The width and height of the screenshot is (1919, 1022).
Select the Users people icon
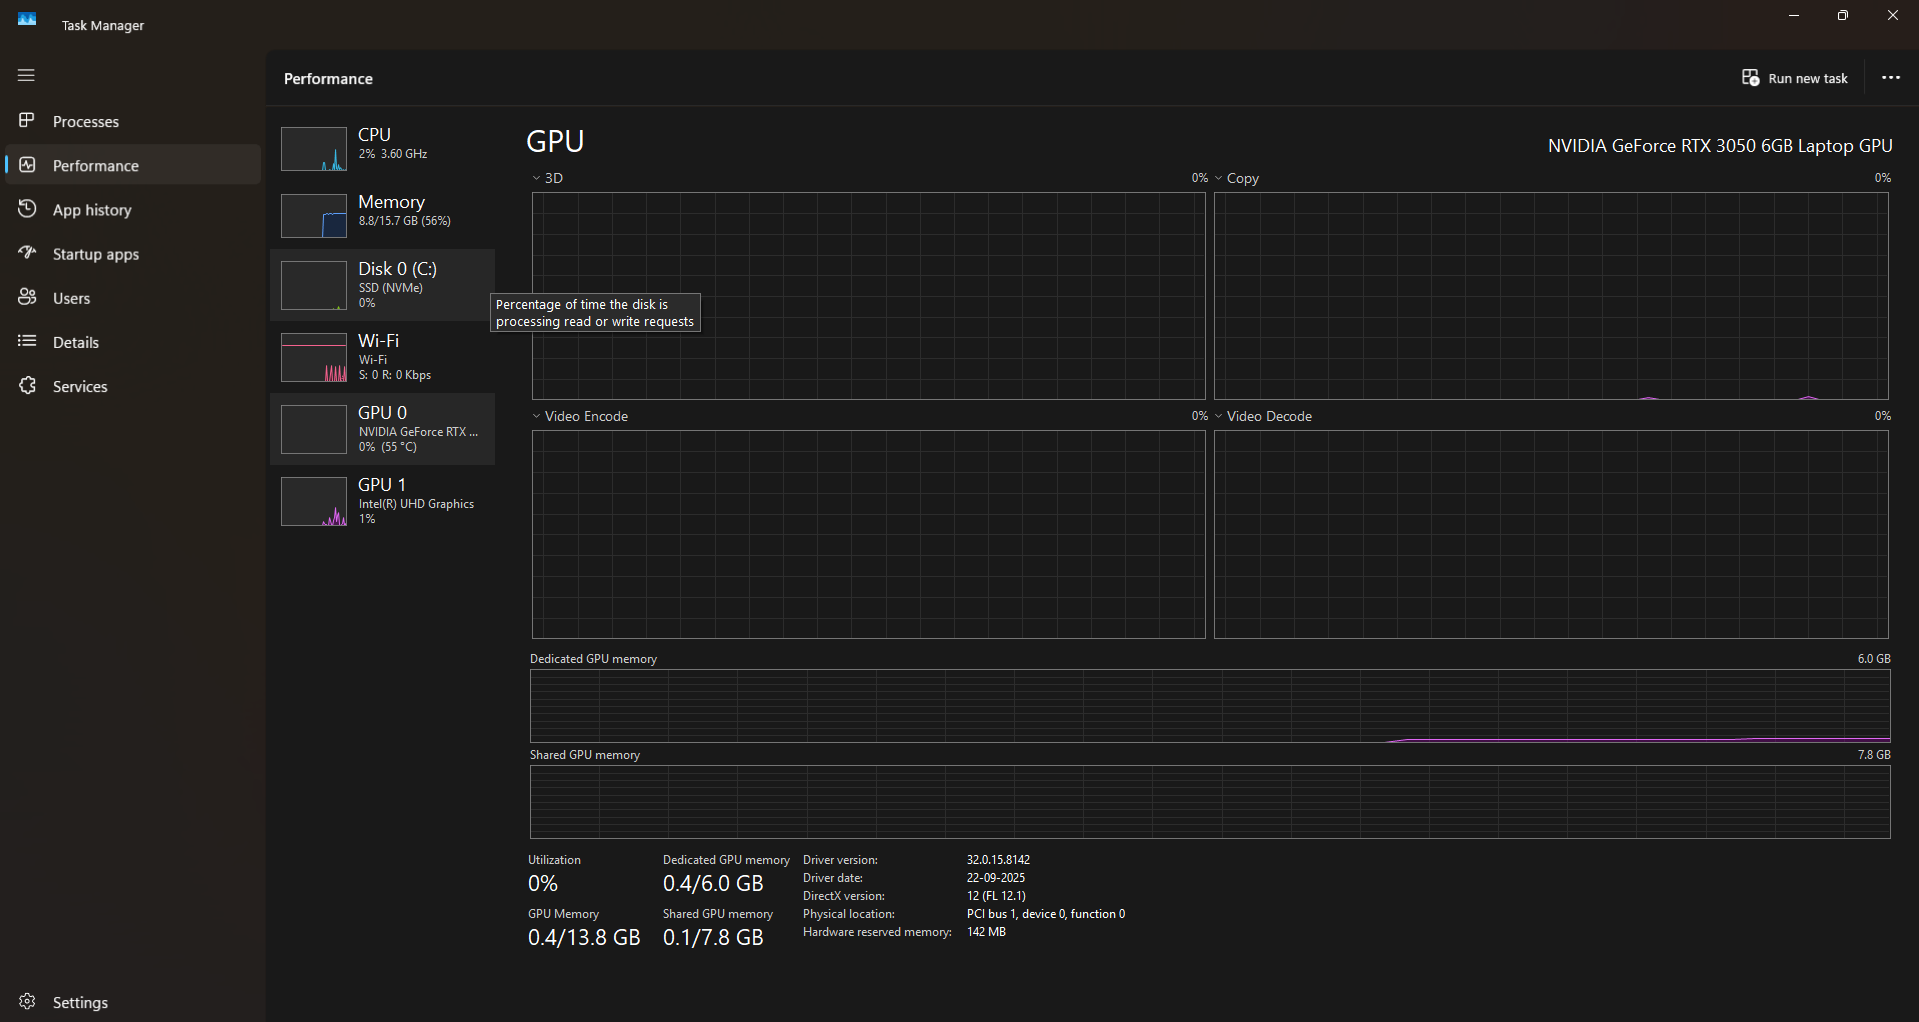27,298
